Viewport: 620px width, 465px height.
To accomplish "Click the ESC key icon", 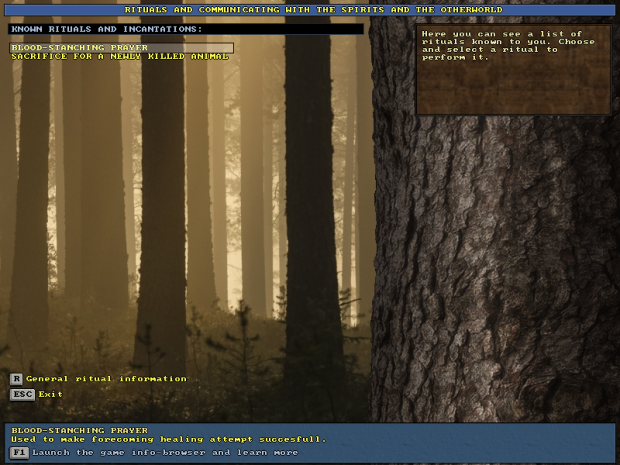I will [x=22, y=395].
